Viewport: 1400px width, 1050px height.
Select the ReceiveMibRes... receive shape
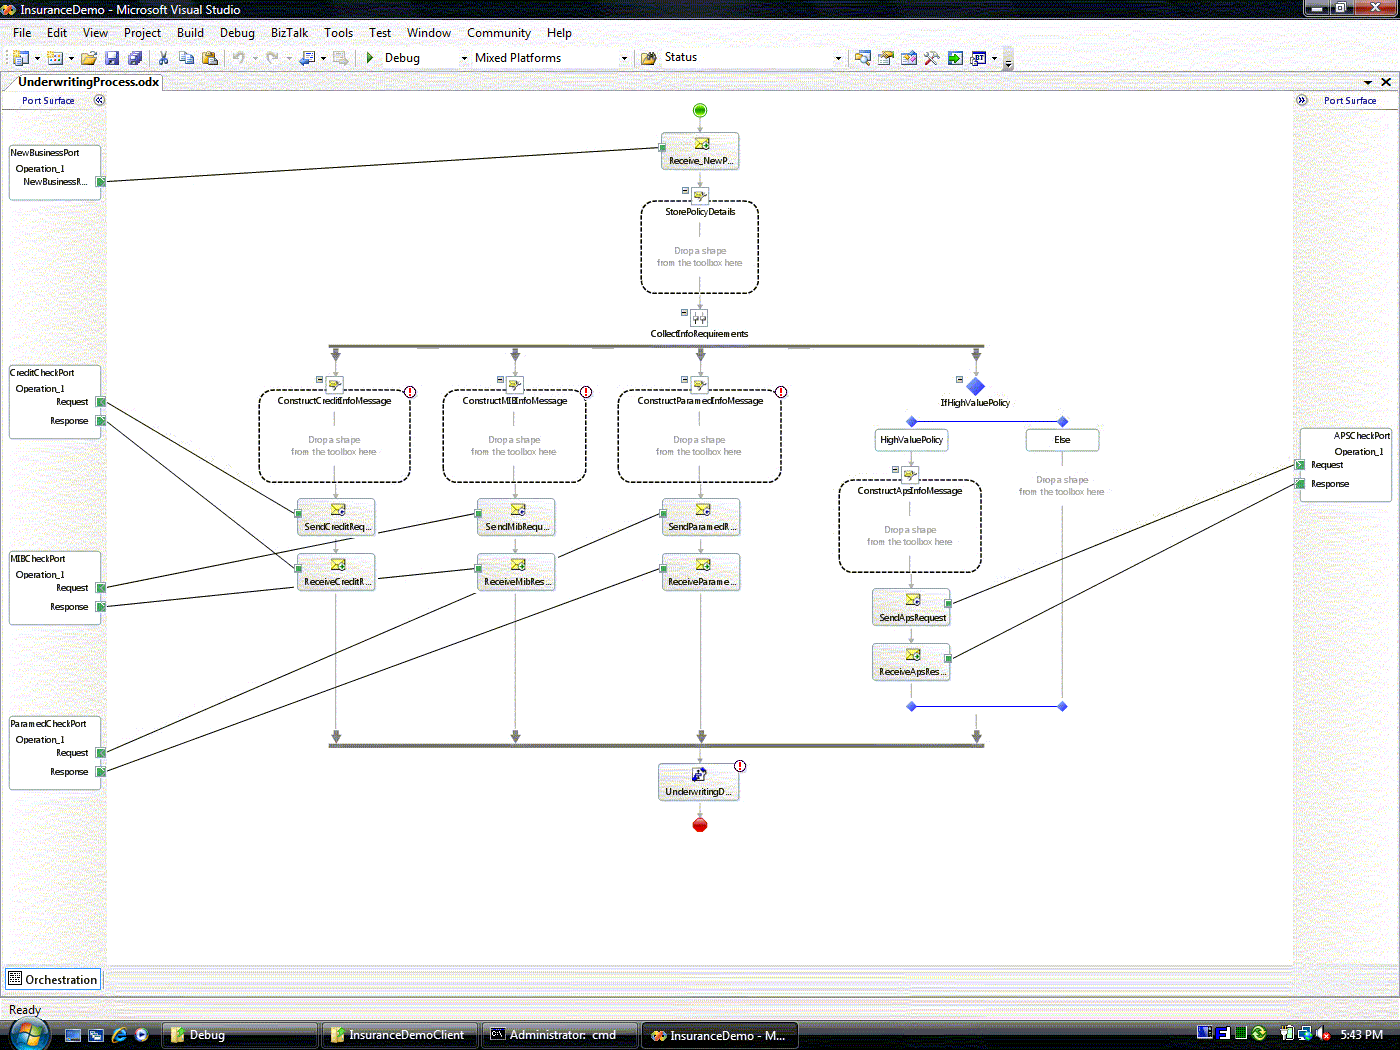pyautogui.click(x=516, y=572)
